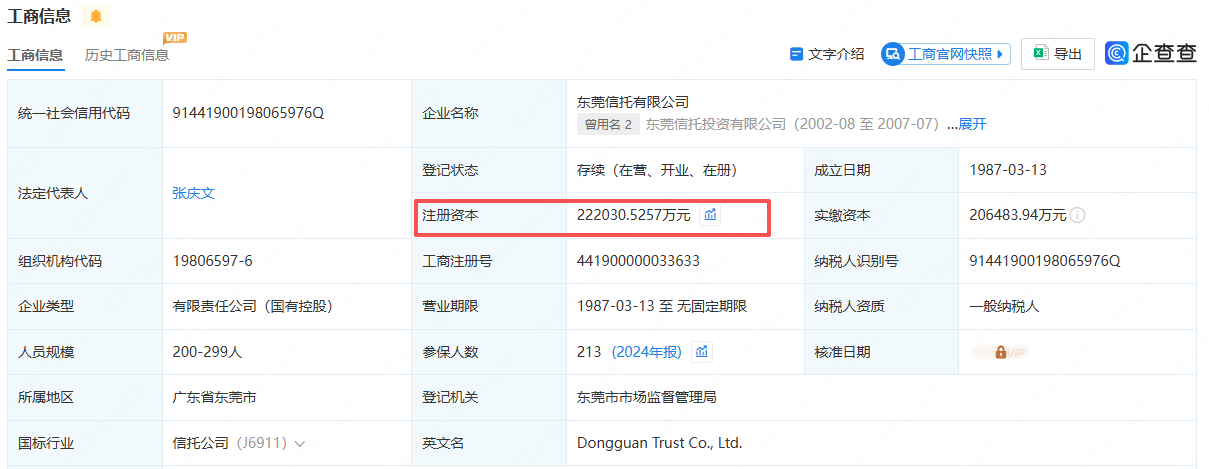Select region 广东省东莞市

point(214,397)
